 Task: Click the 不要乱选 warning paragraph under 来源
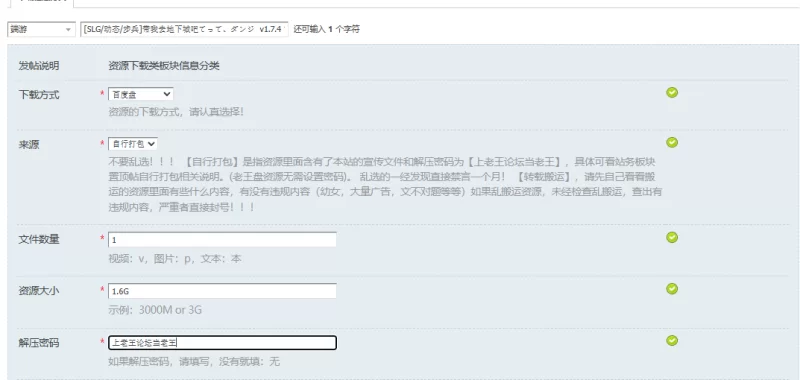pos(385,185)
